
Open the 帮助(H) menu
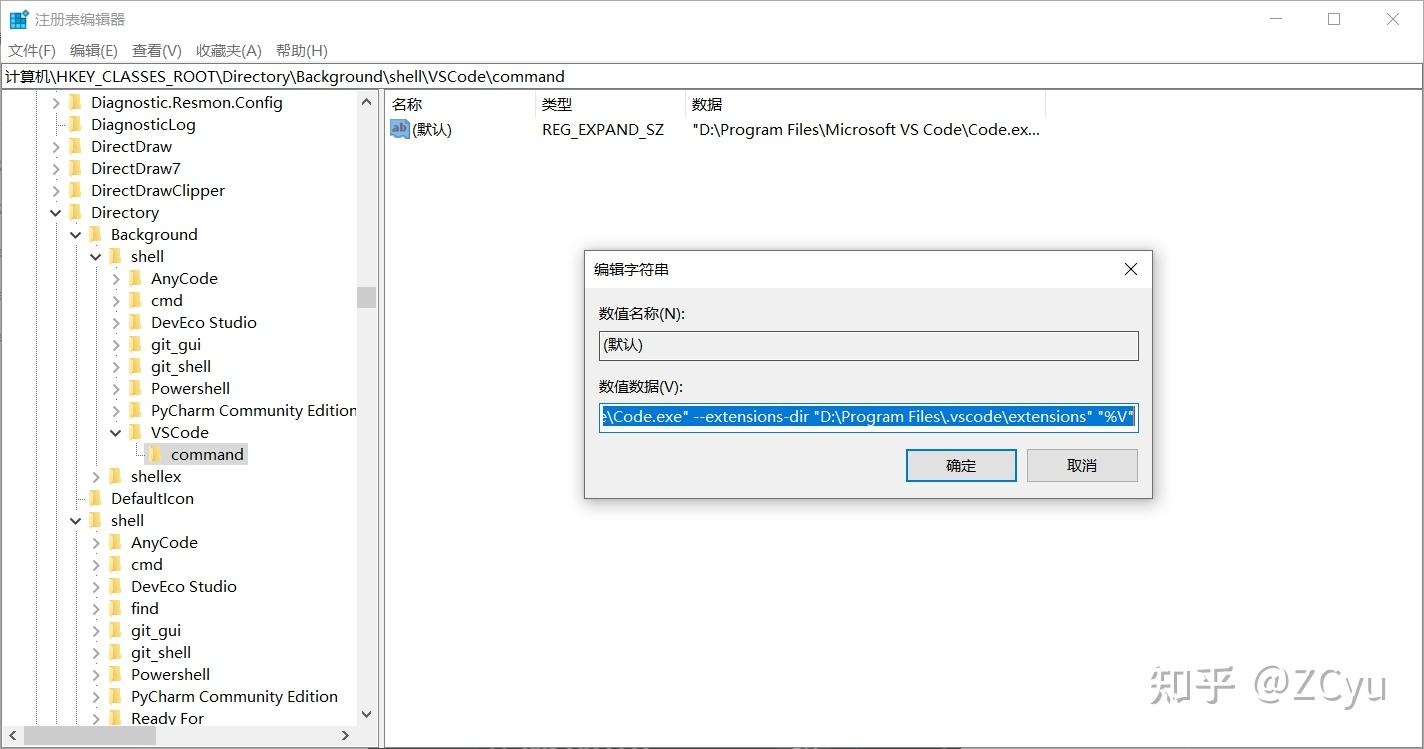(301, 50)
